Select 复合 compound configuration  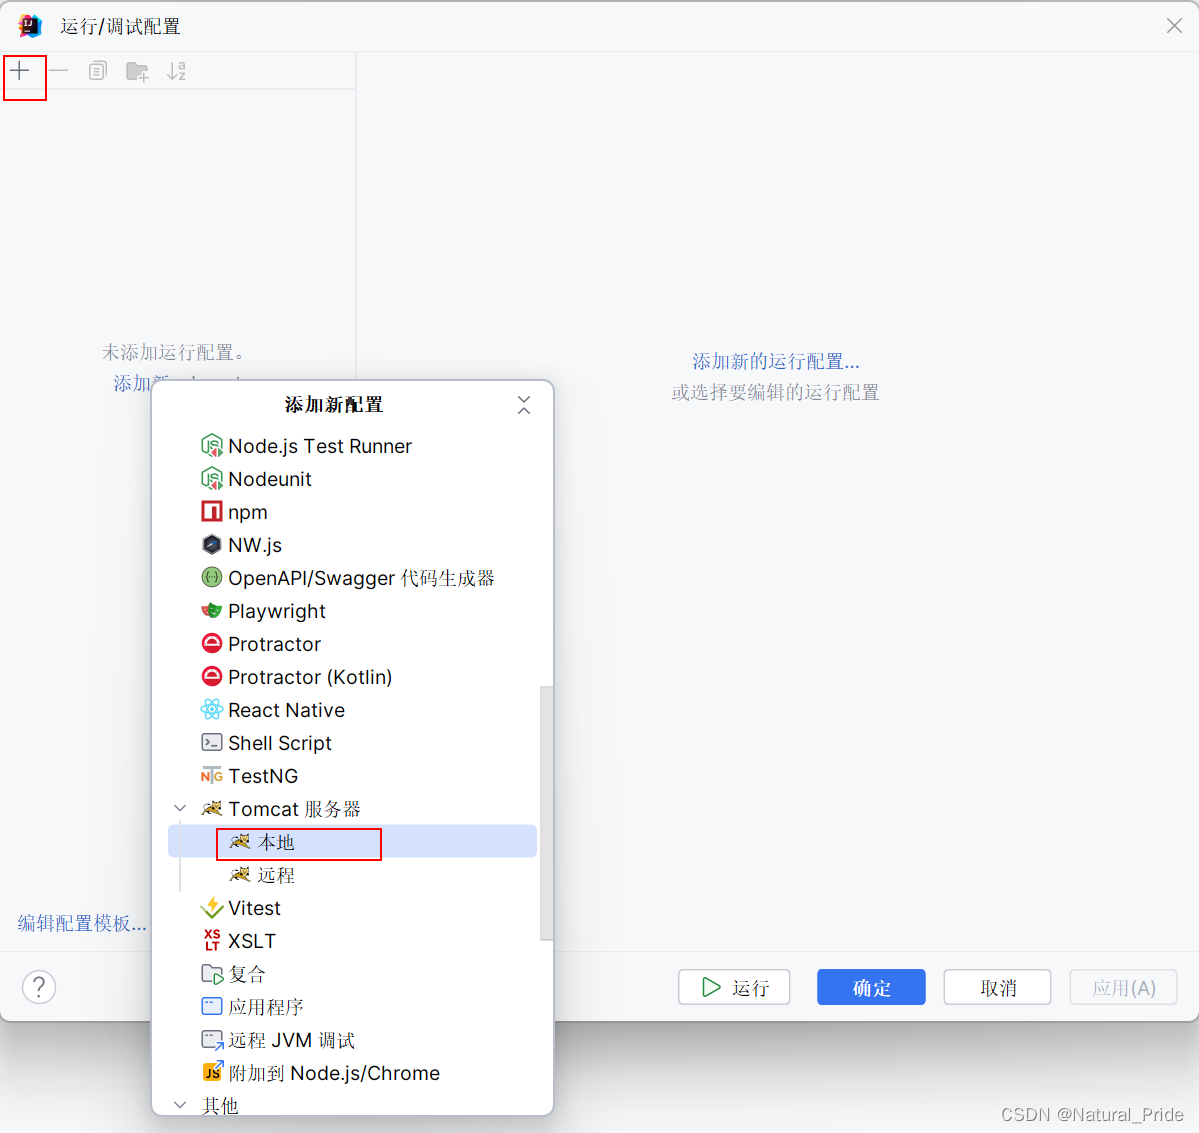(353, 974)
